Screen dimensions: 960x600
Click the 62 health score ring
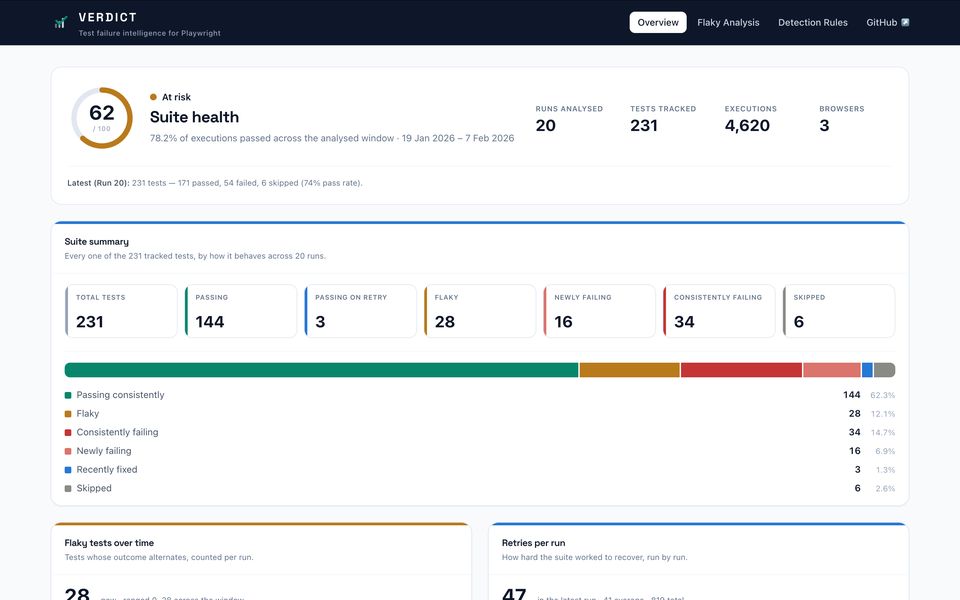102,118
